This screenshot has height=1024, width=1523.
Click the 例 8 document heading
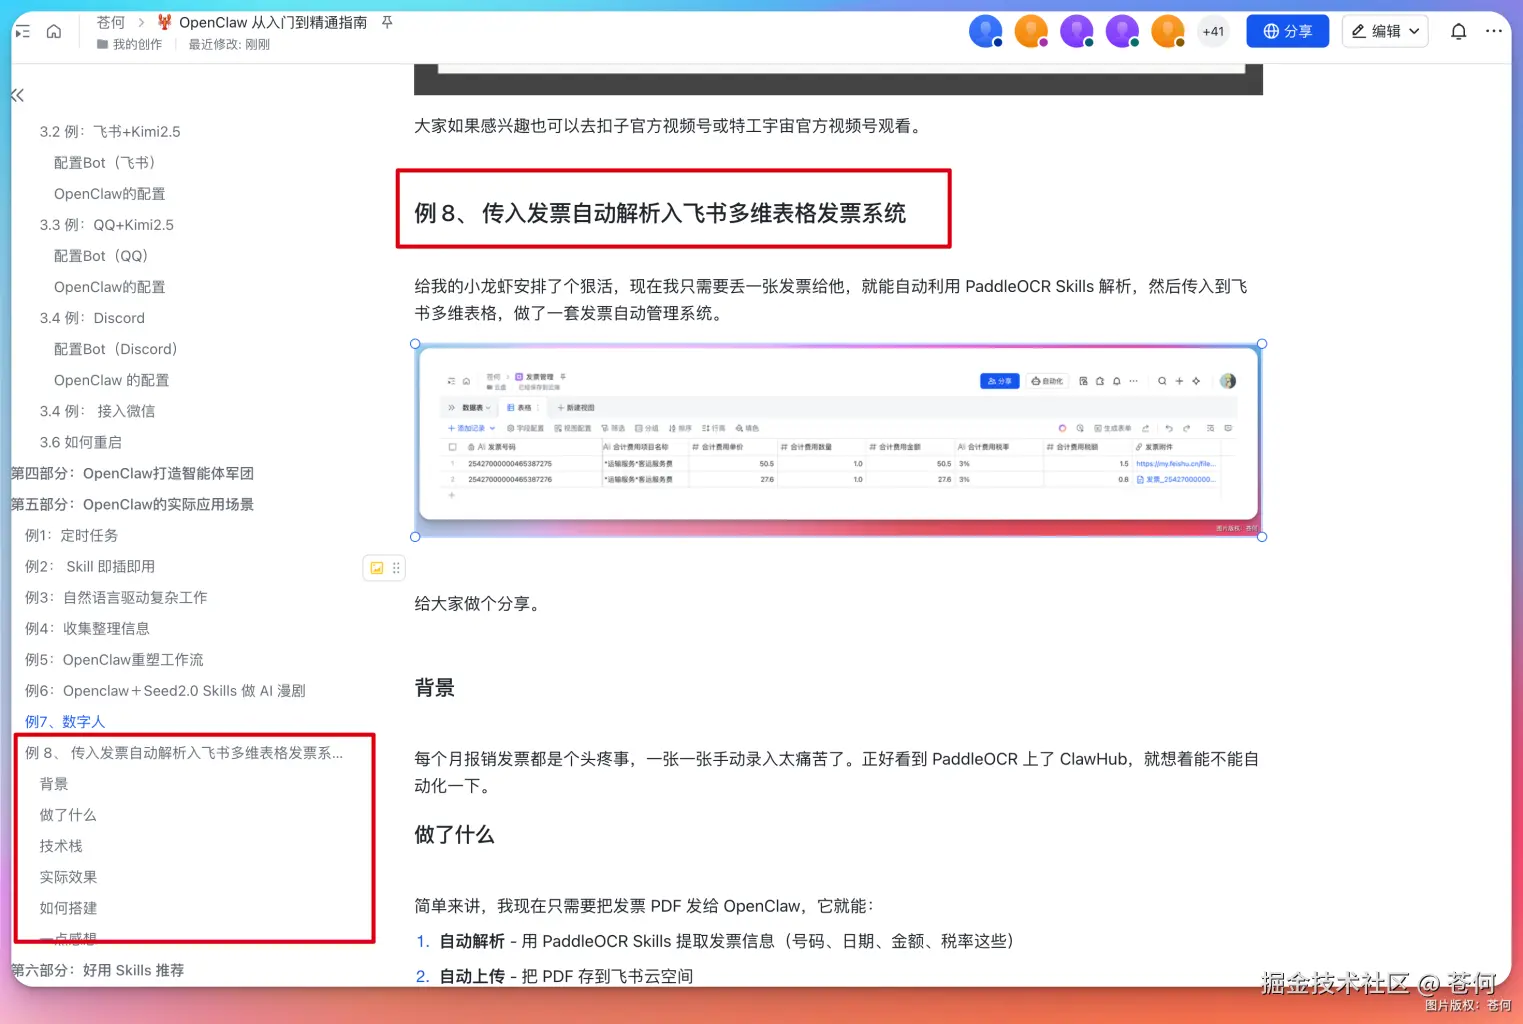click(660, 213)
